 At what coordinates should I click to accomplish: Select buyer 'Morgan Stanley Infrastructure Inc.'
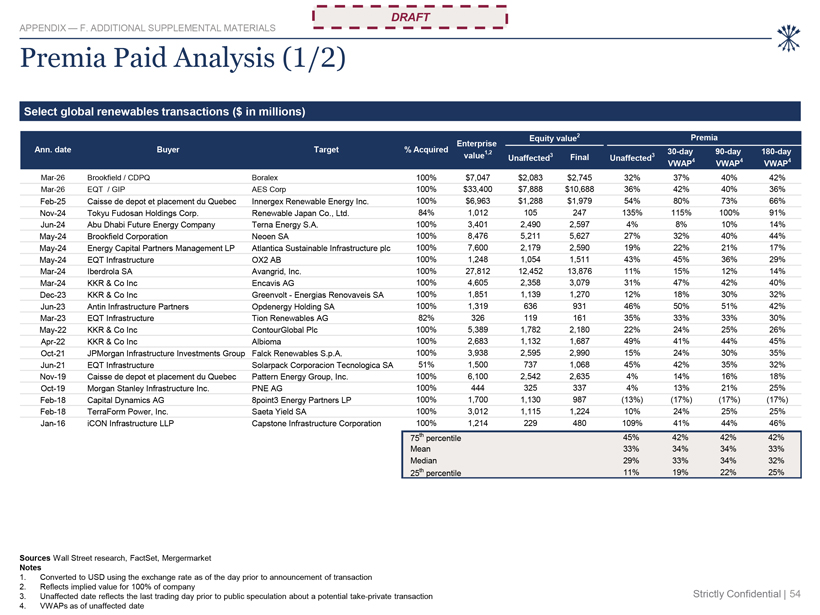148,389
